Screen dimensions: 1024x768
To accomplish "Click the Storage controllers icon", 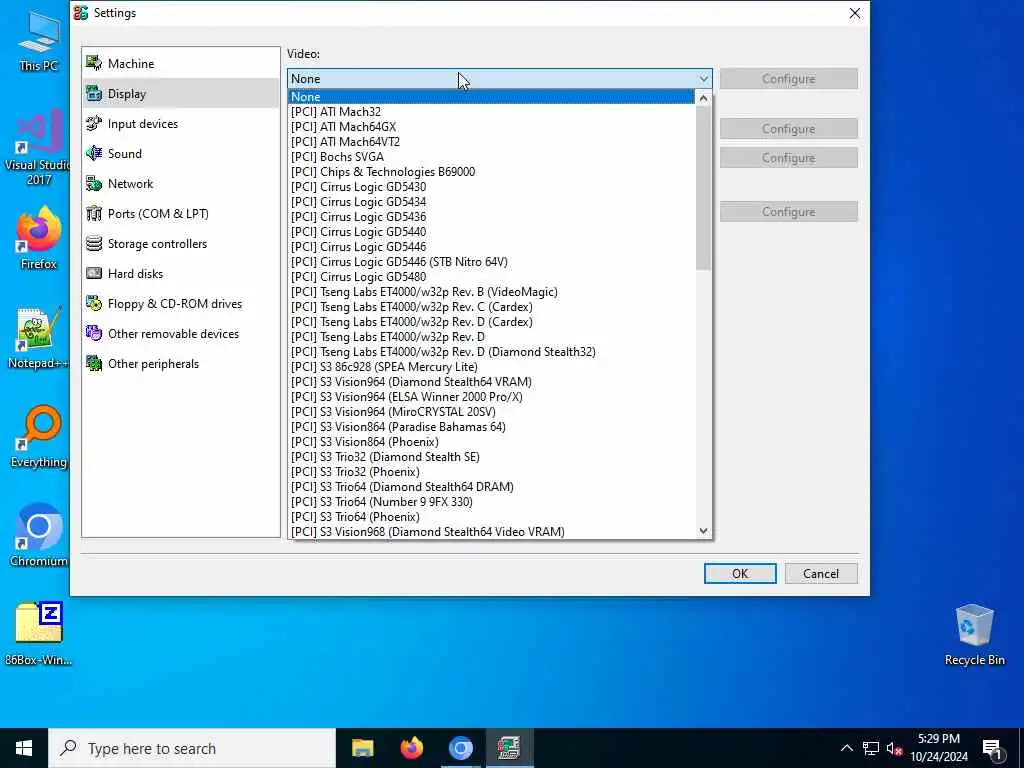I will (94, 244).
